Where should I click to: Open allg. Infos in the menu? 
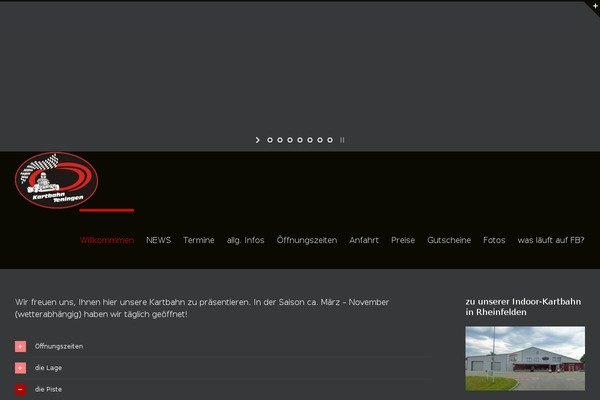click(x=246, y=240)
